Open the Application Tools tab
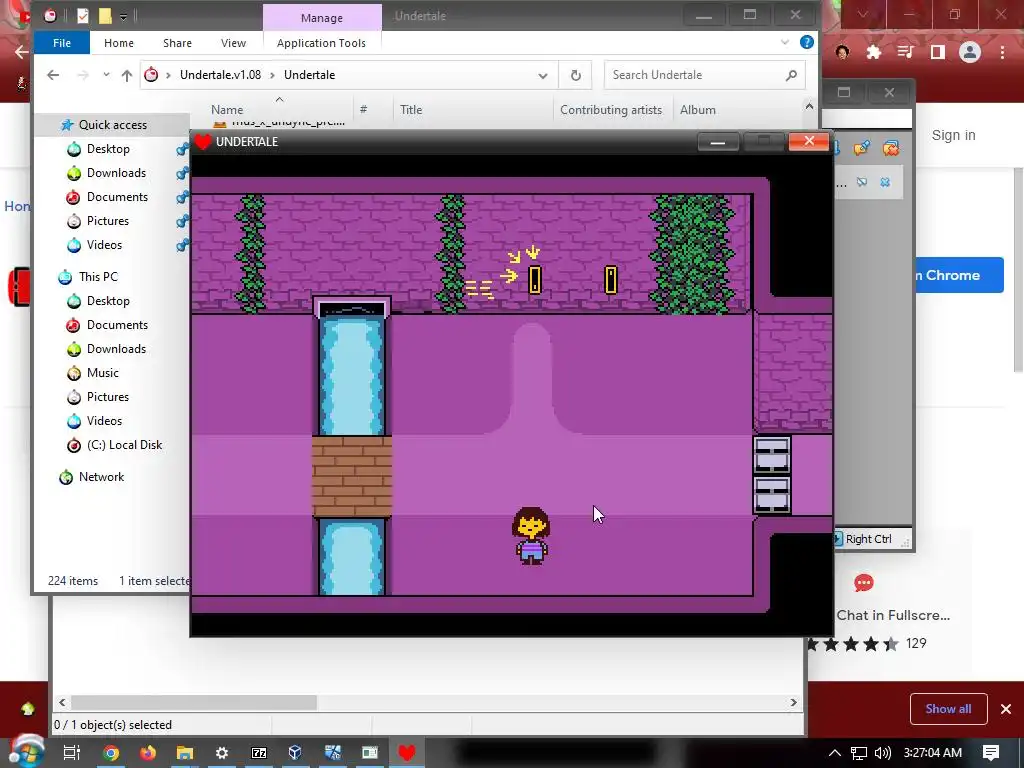This screenshot has width=1024, height=768. 321,43
